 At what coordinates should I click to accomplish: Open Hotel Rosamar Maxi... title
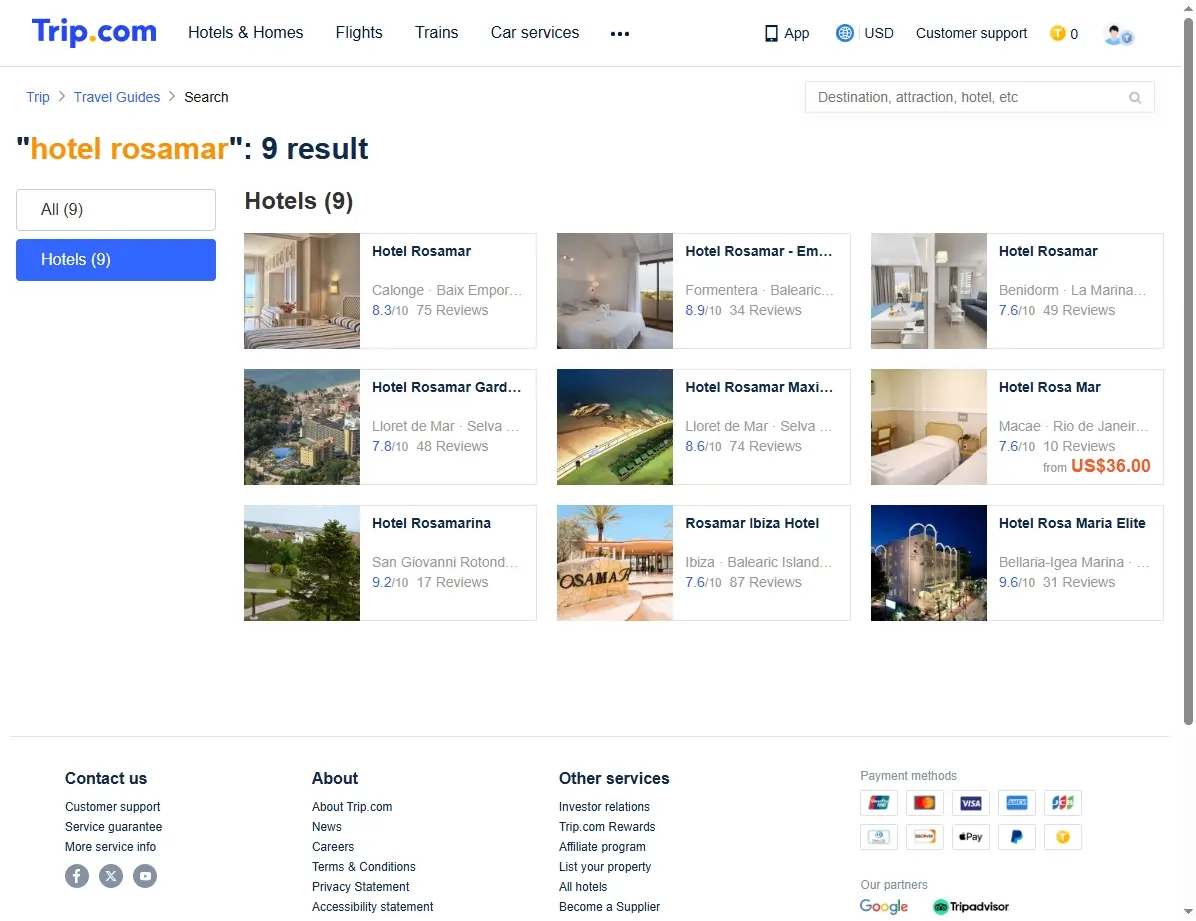(759, 388)
